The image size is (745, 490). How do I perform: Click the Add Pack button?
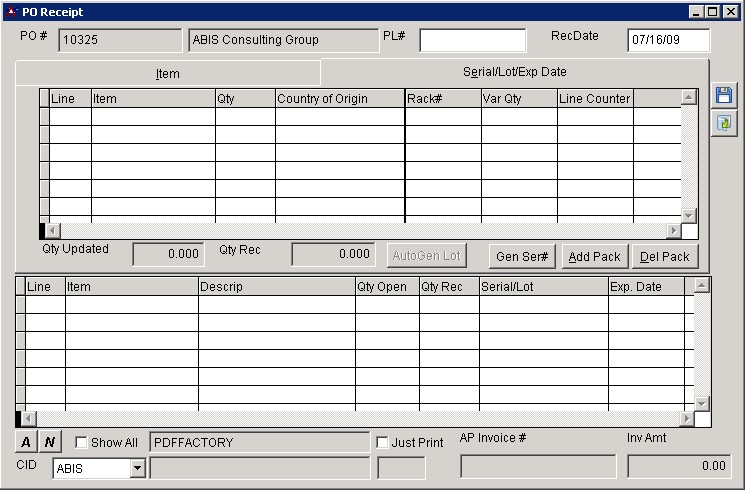pos(594,256)
